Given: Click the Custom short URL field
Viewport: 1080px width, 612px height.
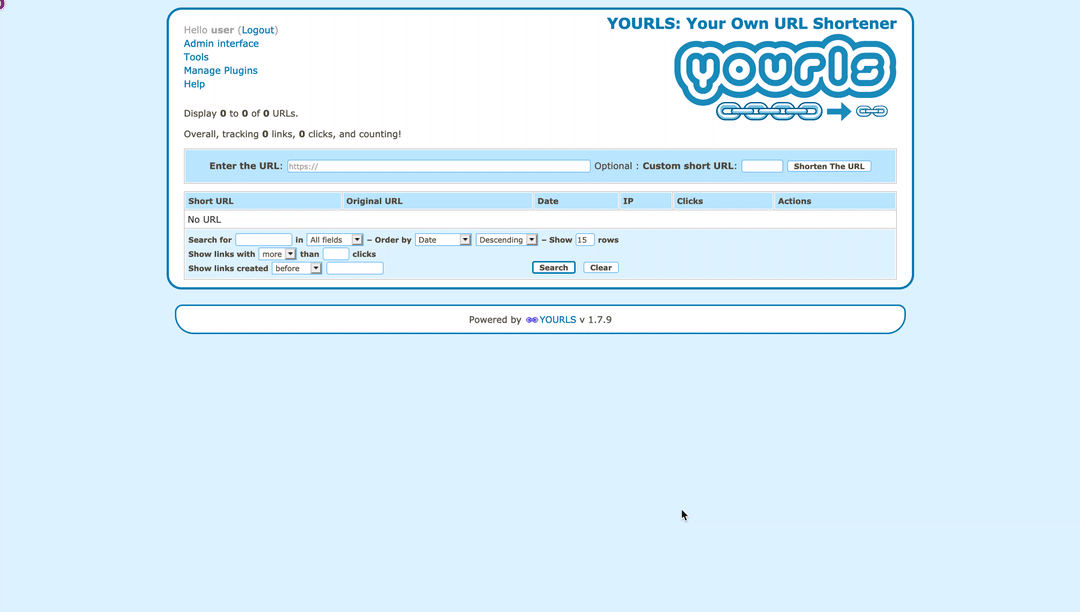Looking at the screenshot, I should [x=761, y=166].
